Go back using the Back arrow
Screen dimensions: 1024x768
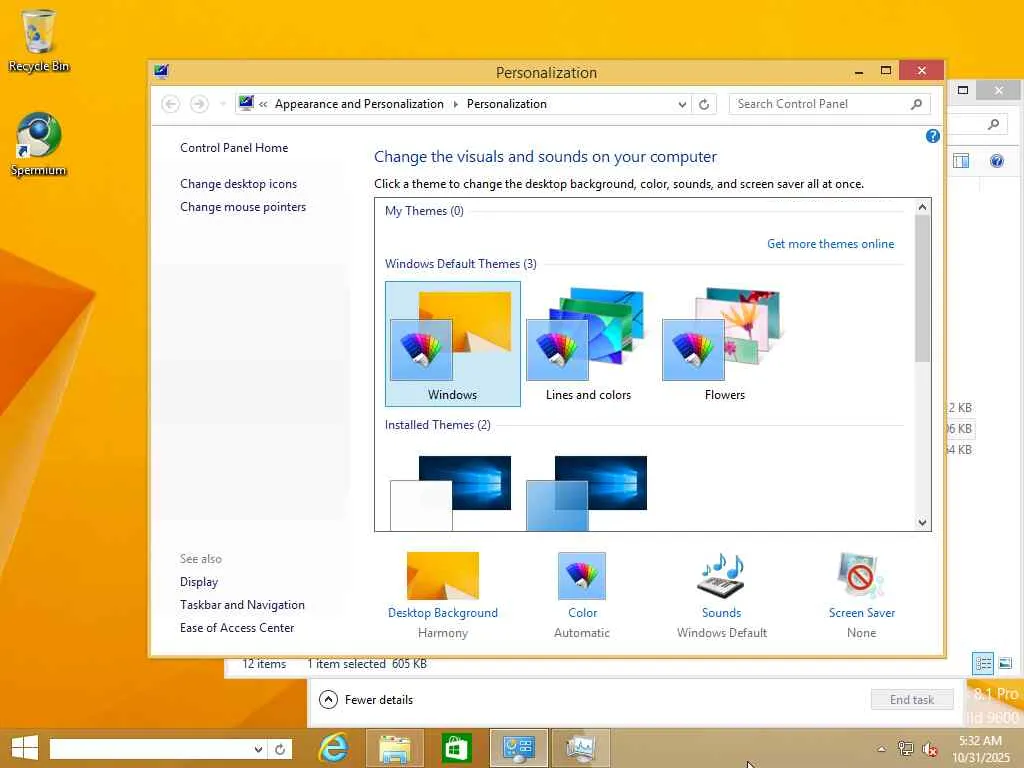(170, 104)
